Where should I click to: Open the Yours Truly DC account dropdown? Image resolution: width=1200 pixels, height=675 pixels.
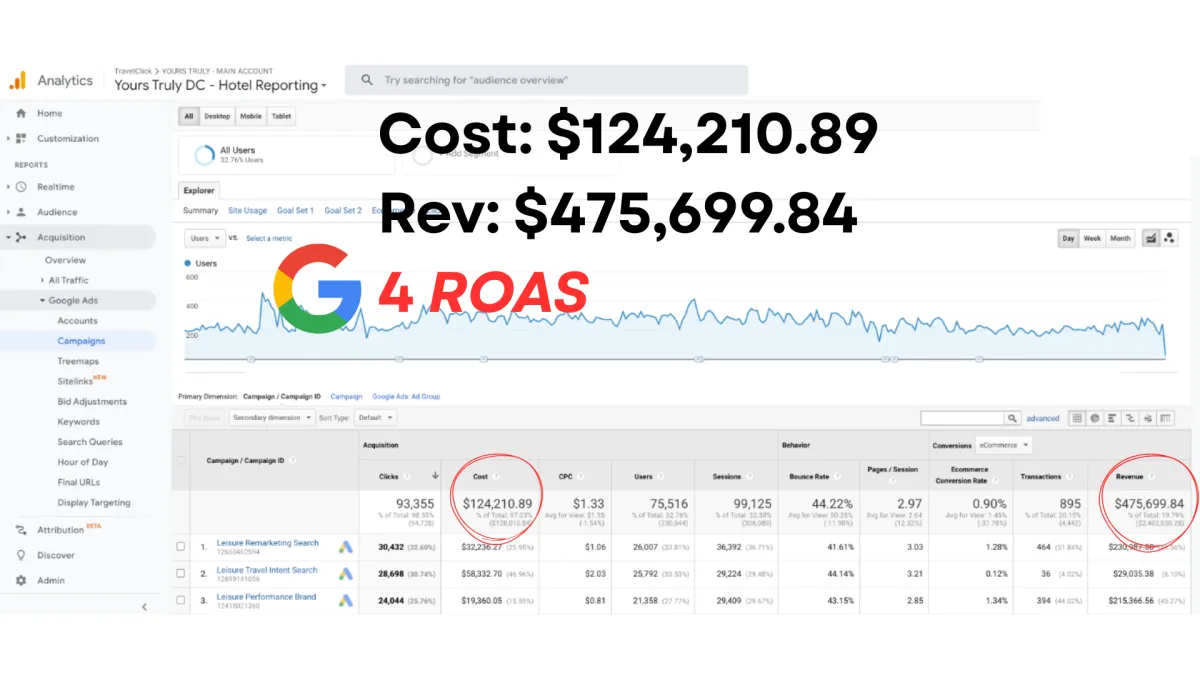[x=220, y=86]
